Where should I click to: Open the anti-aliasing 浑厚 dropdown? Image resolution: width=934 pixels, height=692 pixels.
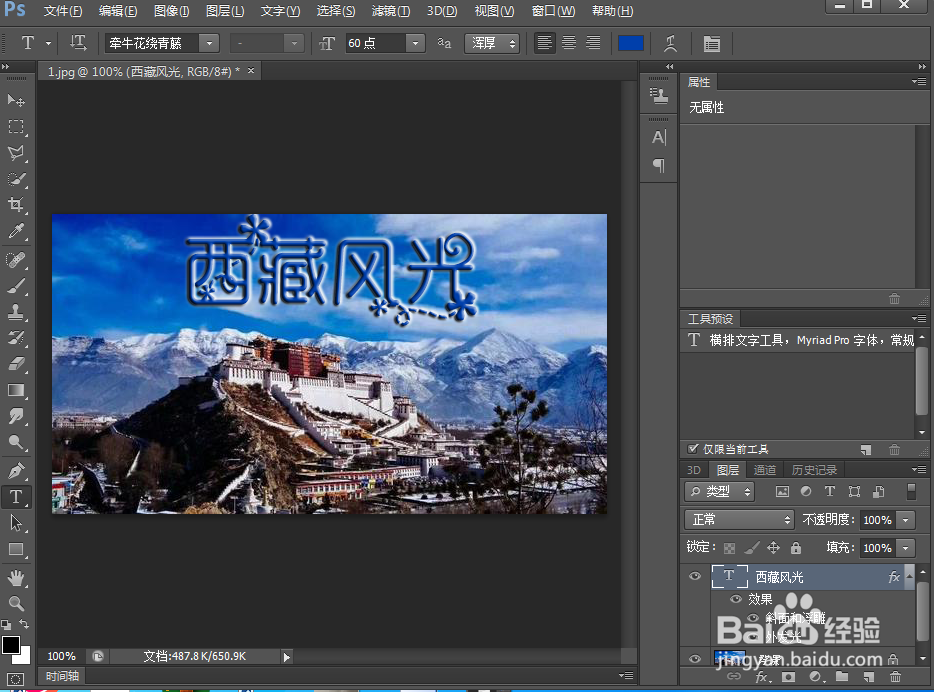(492, 43)
